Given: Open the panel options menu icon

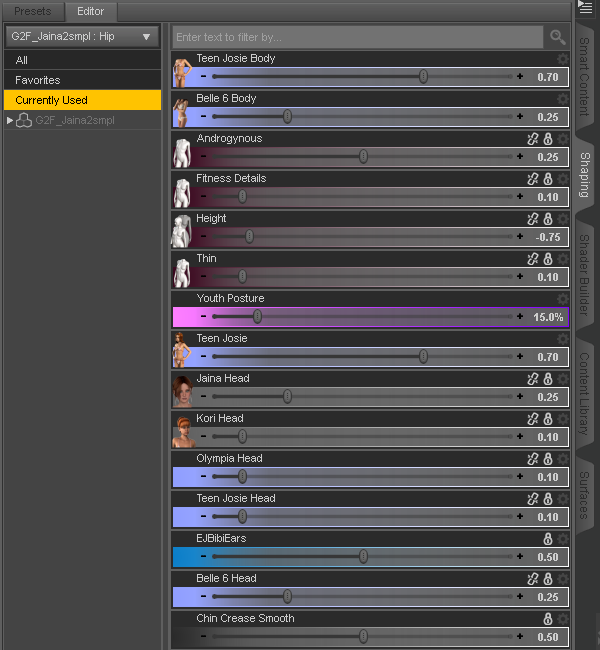Looking at the screenshot, I should [x=585, y=7].
